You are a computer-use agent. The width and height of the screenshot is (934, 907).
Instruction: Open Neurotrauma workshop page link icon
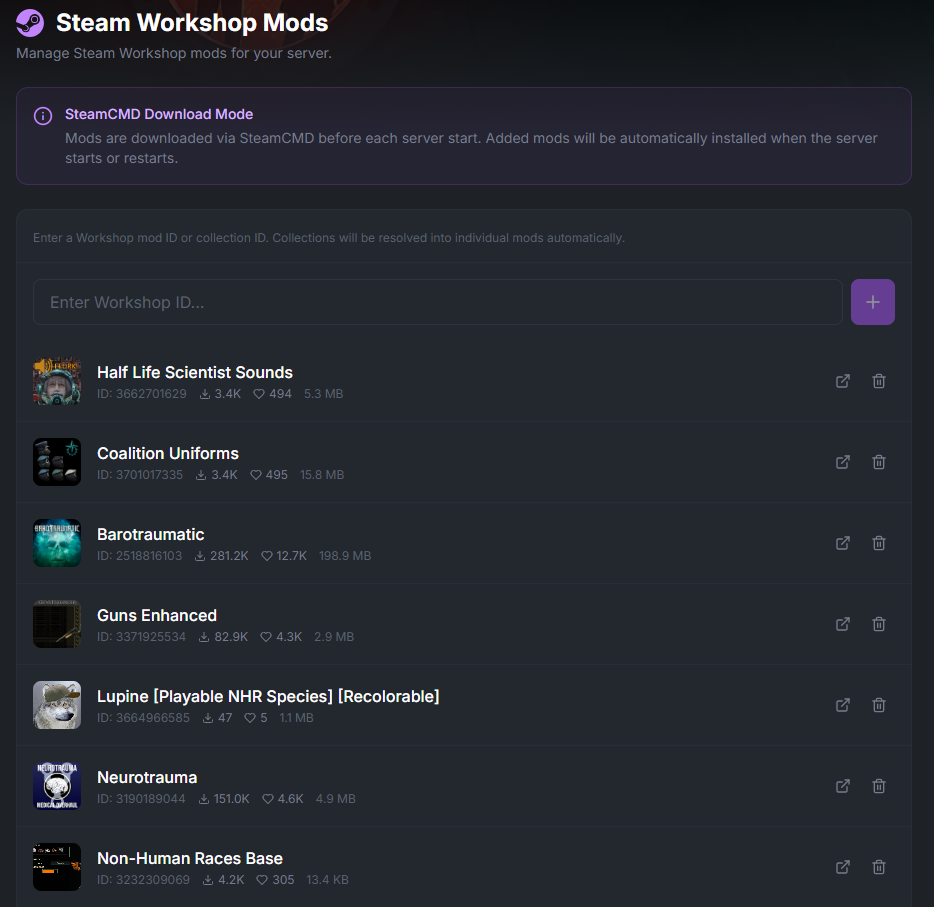(x=843, y=786)
